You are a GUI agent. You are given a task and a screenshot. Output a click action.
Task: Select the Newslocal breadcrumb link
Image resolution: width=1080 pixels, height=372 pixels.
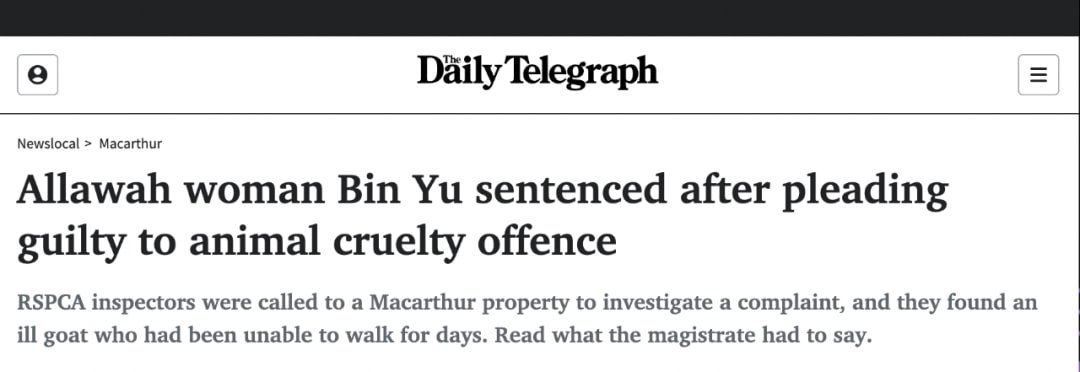pyautogui.click(x=48, y=144)
